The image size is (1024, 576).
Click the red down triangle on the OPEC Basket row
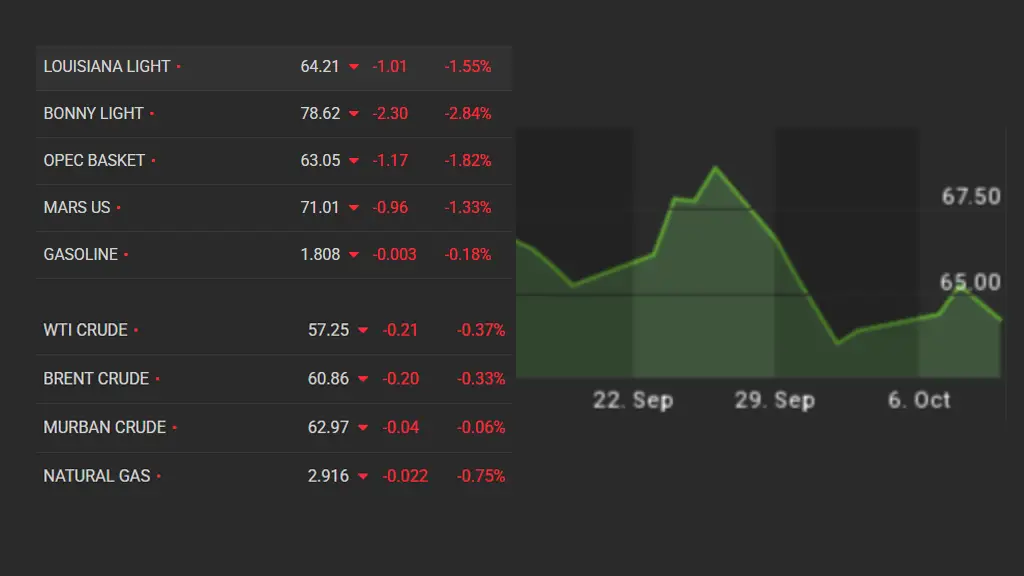click(353, 161)
